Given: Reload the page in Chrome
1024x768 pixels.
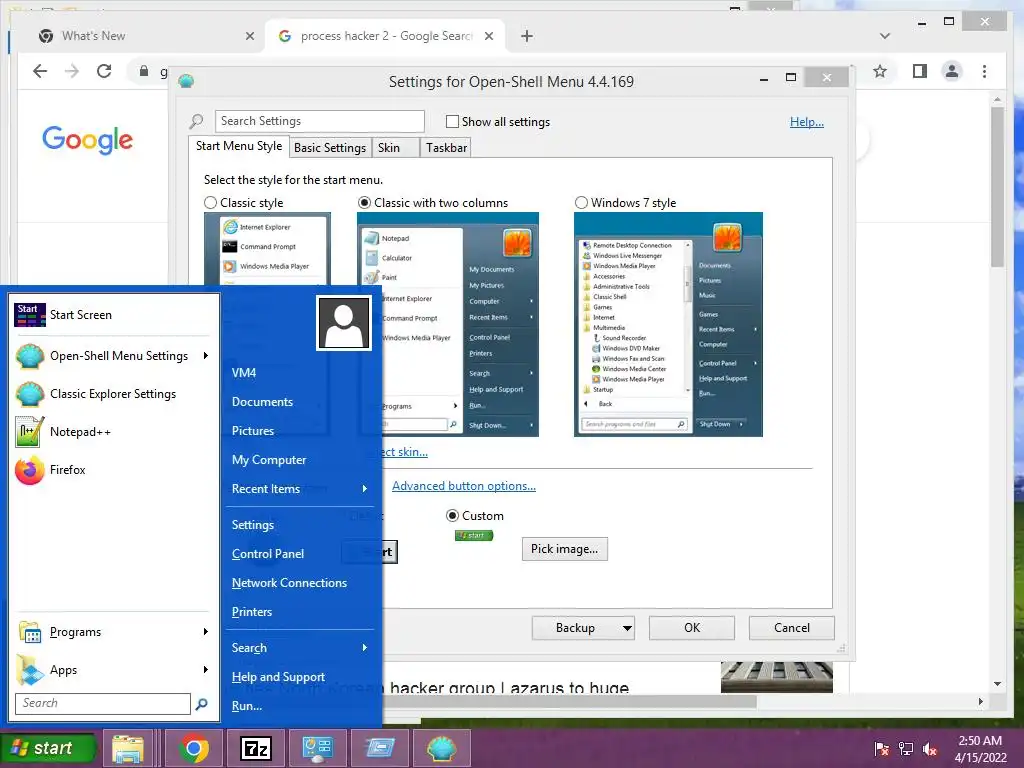Looking at the screenshot, I should click(x=104, y=71).
